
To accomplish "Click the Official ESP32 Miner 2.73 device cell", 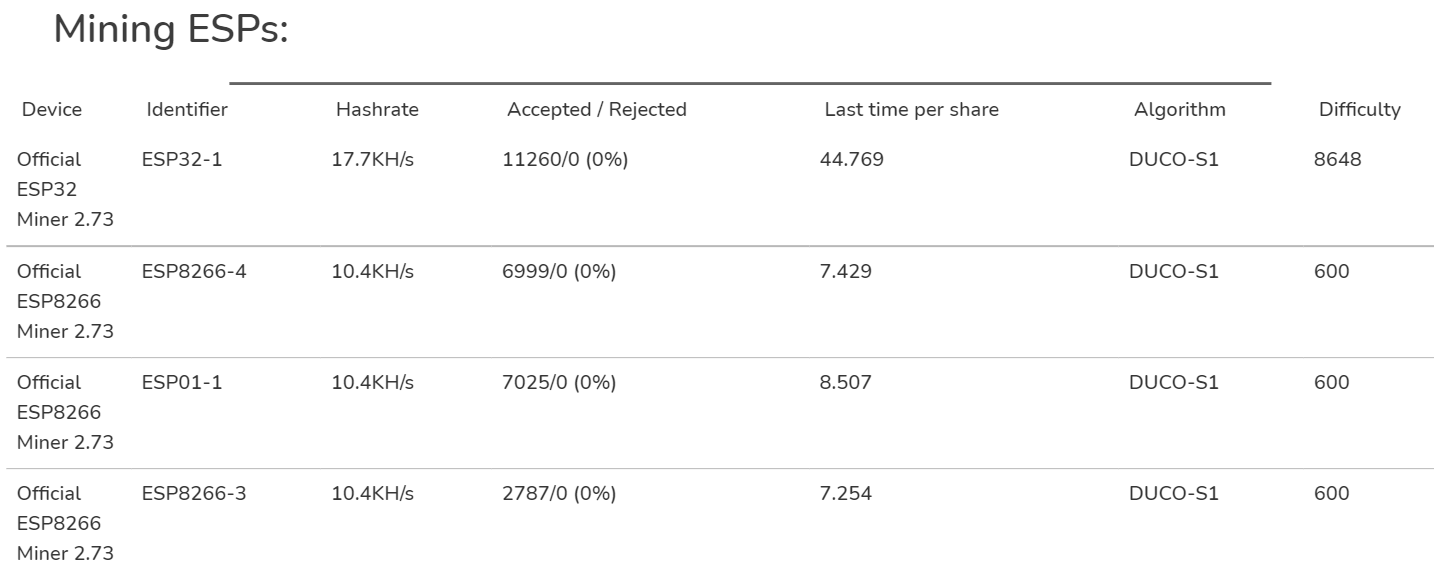I will [x=65, y=189].
